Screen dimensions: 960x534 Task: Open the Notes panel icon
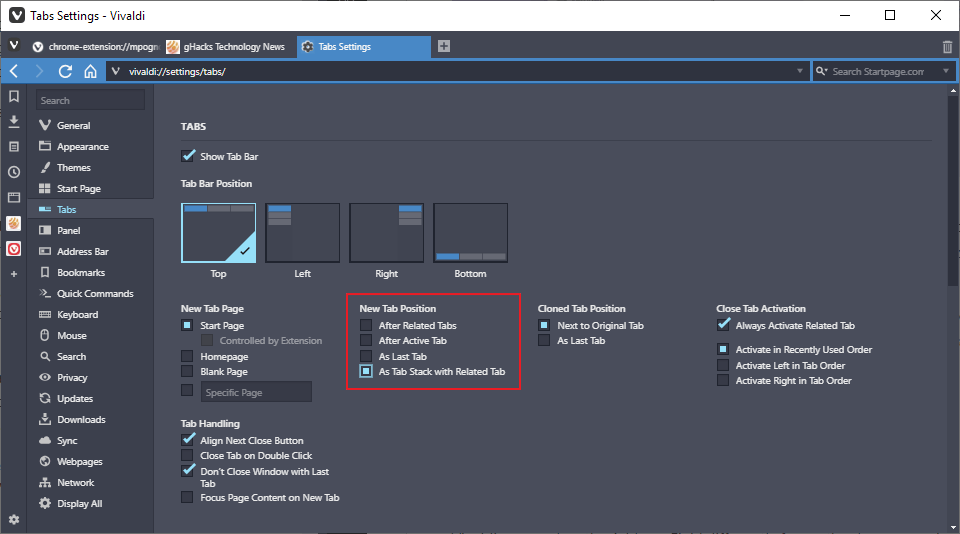point(13,147)
